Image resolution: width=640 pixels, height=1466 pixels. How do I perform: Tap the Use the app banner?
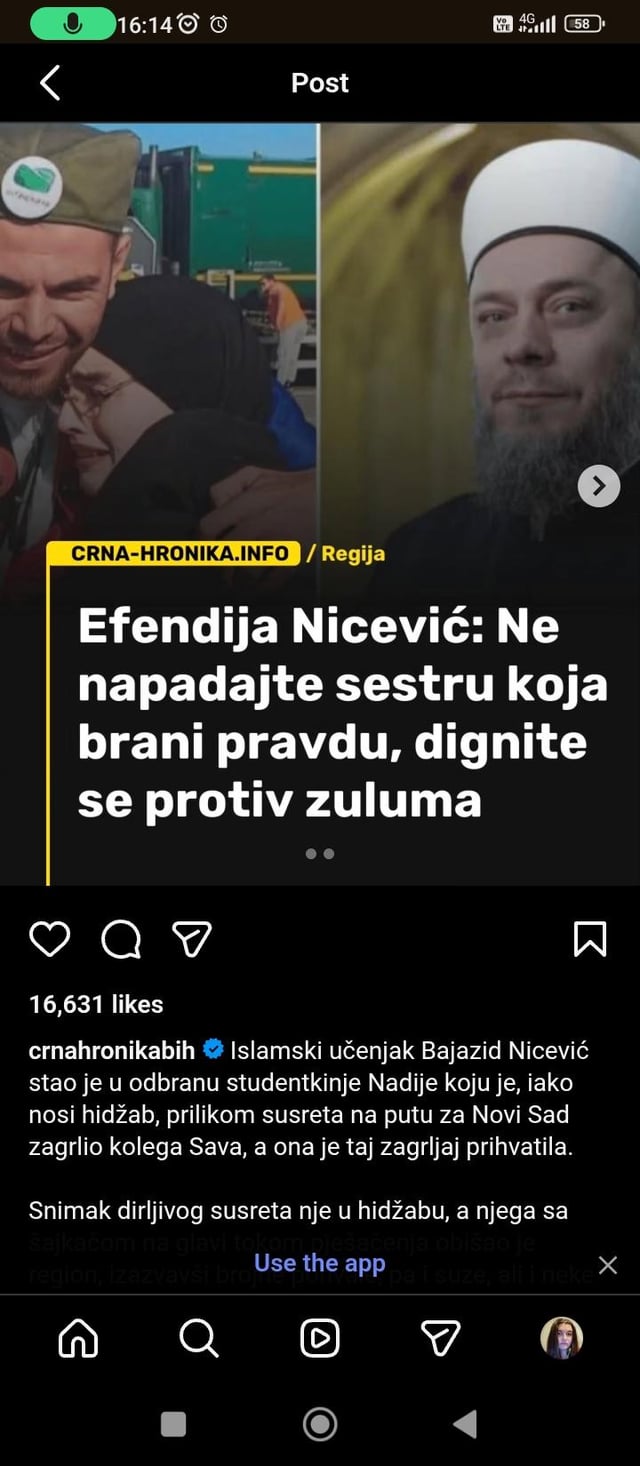(x=320, y=1263)
